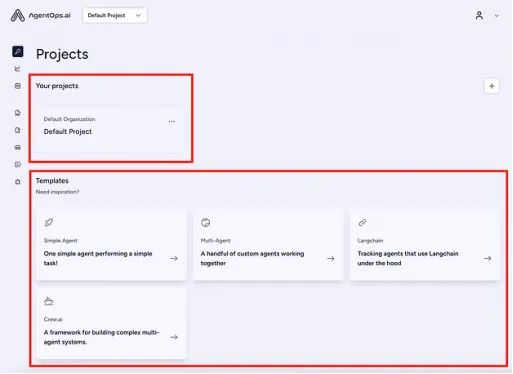Open the Multi-Agent template arrow
This screenshot has height=374, width=513.
[330, 258]
